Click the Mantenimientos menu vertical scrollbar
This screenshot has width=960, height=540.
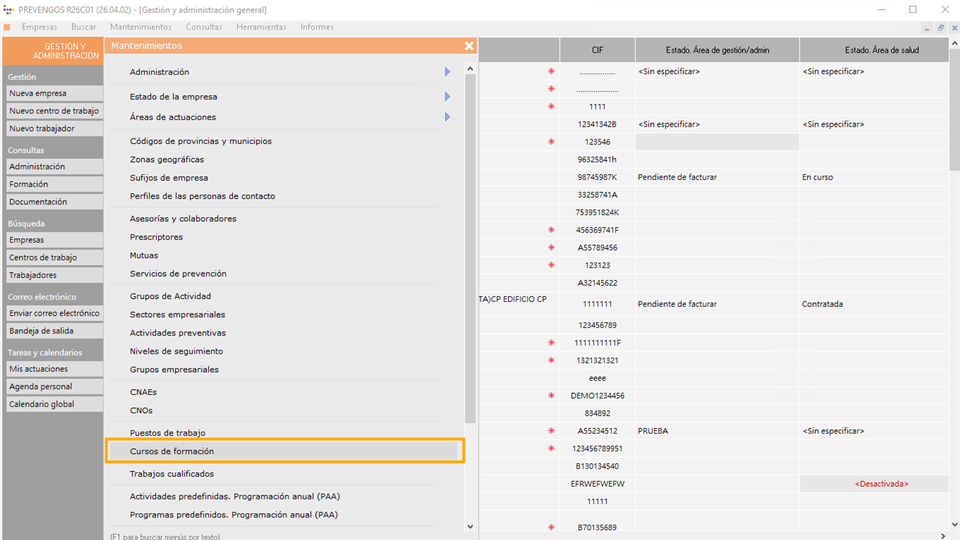point(470,250)
